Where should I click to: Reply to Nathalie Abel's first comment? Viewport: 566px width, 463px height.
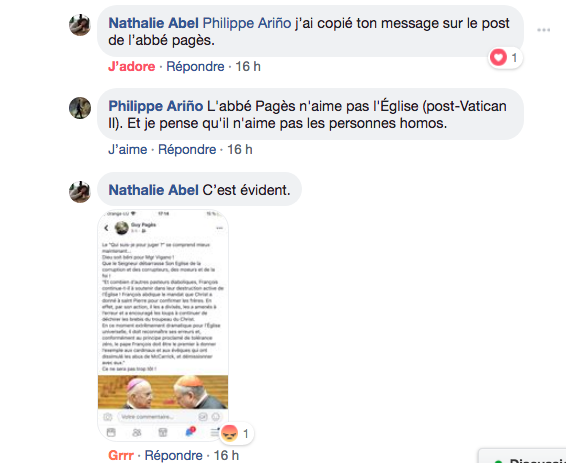pos(195,67)
